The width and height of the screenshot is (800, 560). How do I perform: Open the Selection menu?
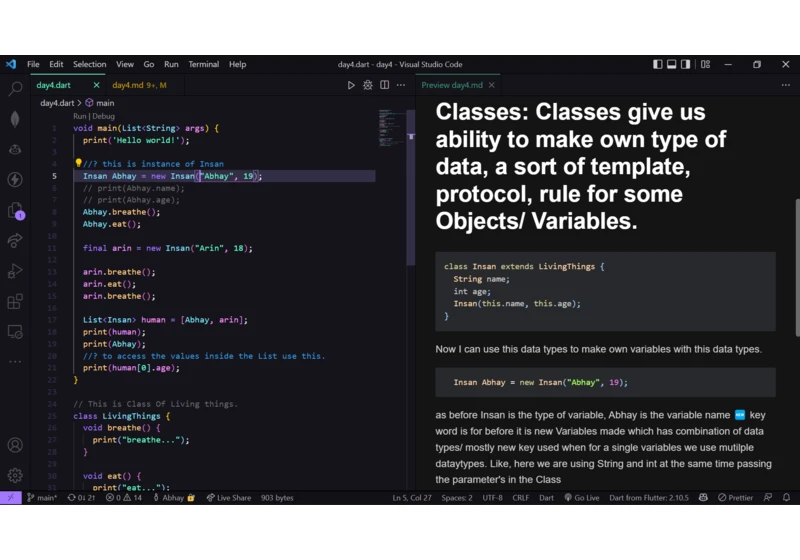click(x=89, y=64)
